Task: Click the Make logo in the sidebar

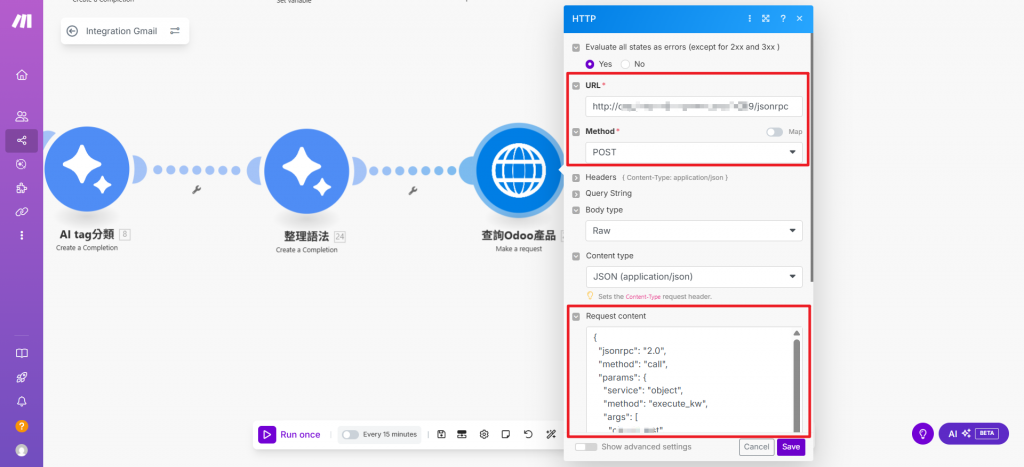Action: coord(22,21)
